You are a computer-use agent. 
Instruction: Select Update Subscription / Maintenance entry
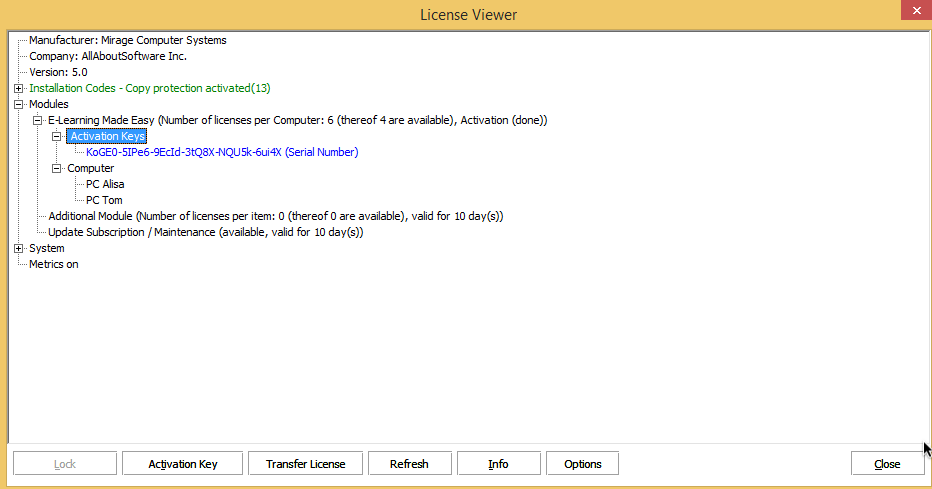[x=206, y=233]
